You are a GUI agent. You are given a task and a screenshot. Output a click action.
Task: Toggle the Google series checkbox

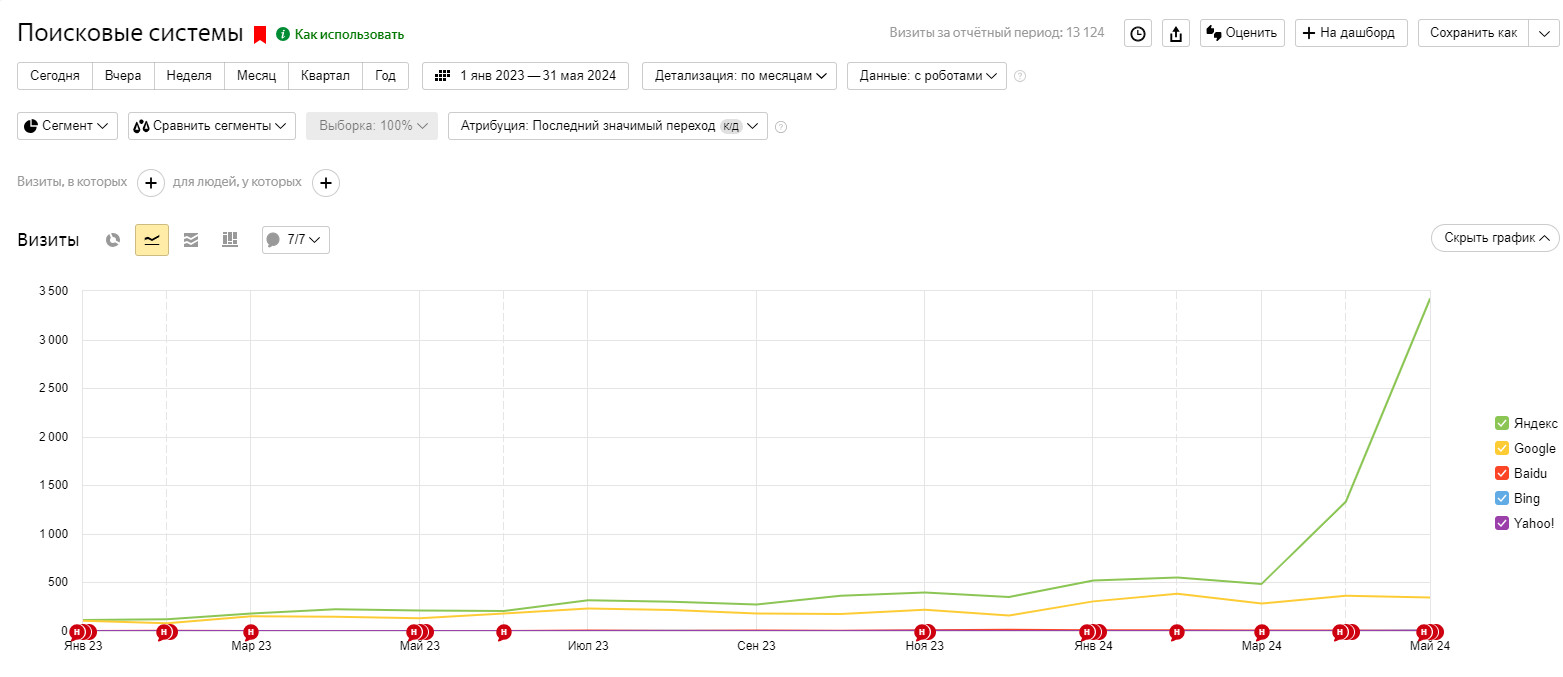tap(1501, 448)
